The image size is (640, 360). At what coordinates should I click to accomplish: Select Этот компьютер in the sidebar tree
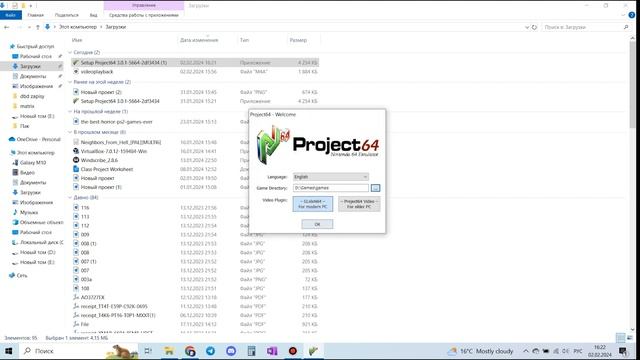pos(35,153)
